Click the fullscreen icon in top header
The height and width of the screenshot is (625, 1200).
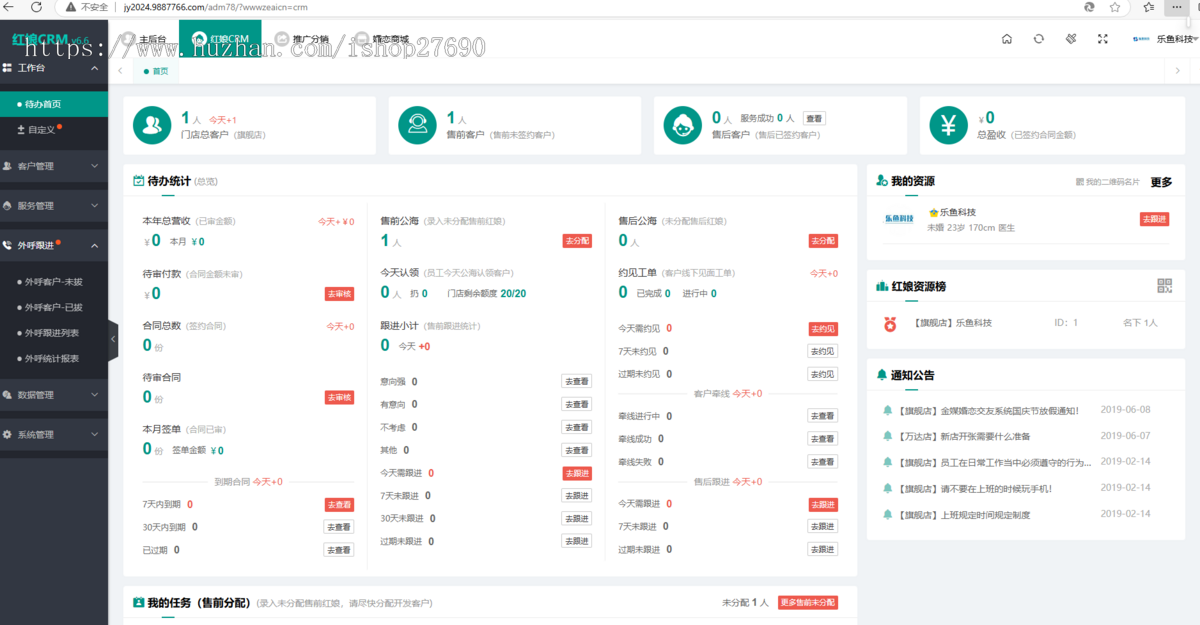1103,39
